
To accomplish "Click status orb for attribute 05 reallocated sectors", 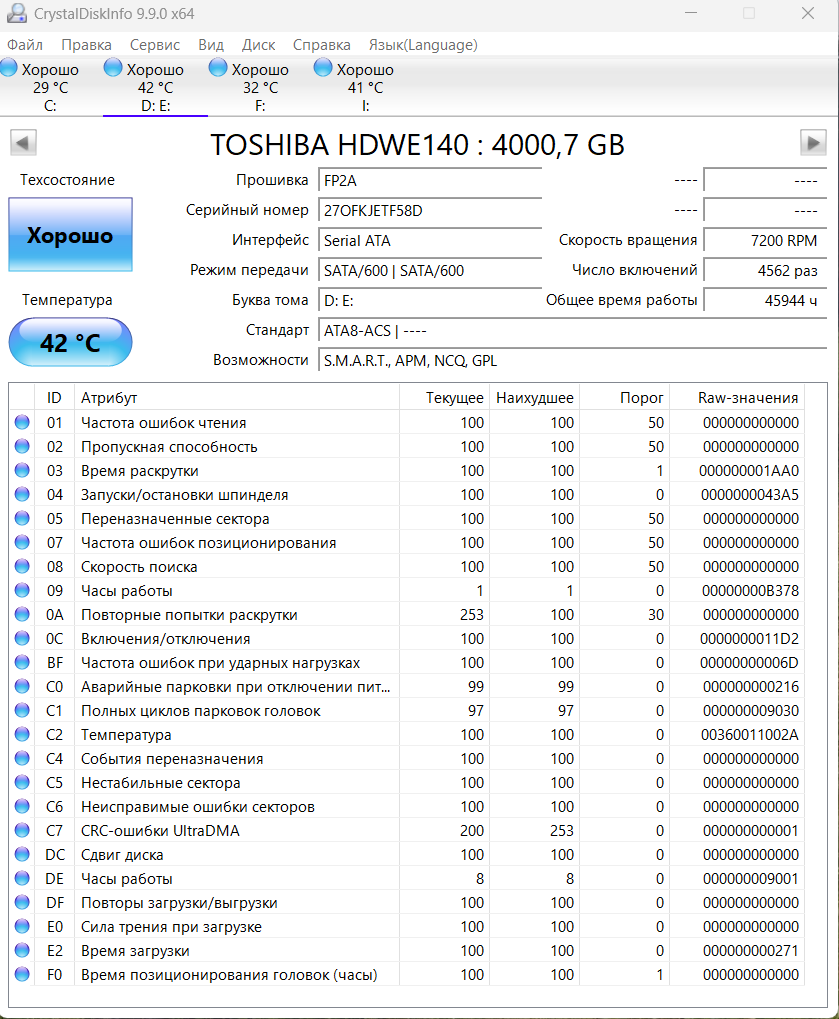I will (22, 519).
